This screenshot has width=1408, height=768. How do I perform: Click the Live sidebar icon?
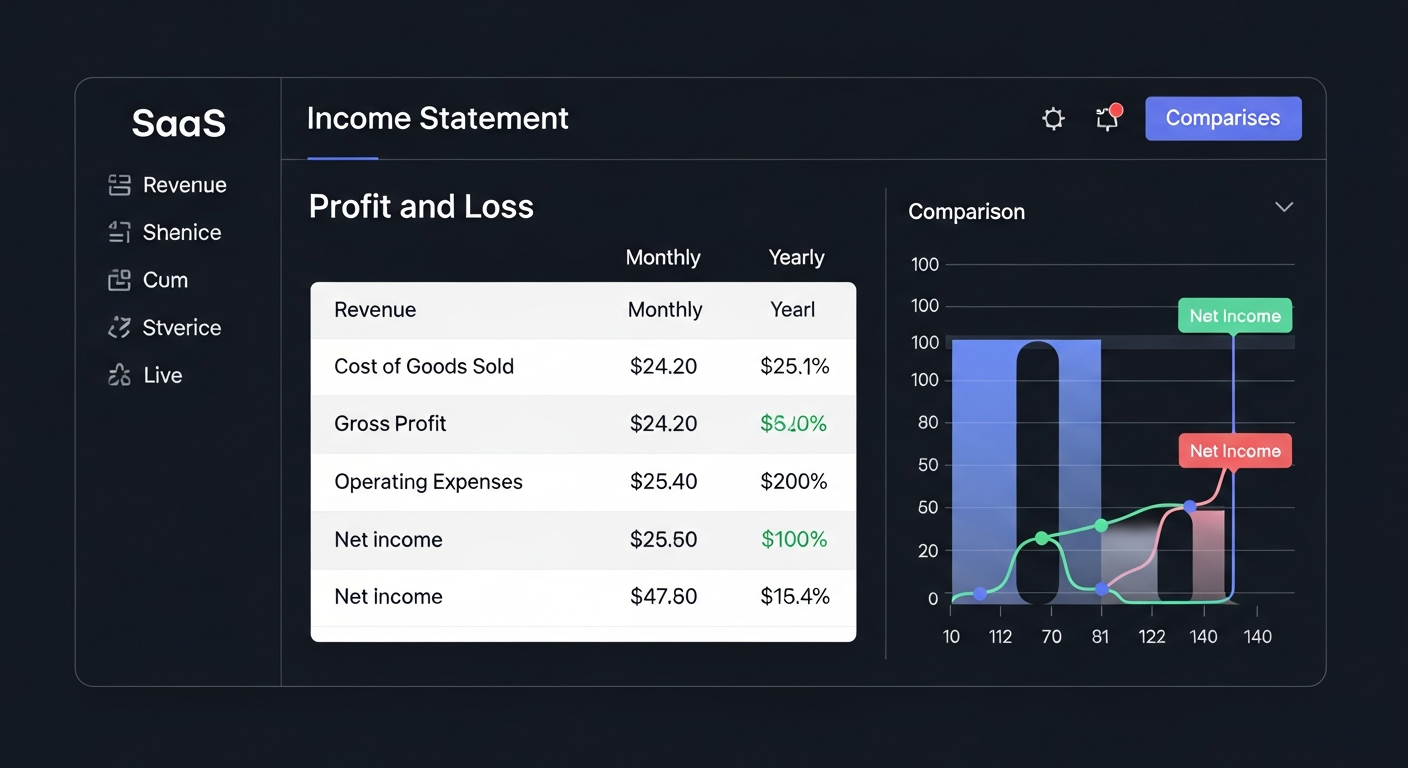[119, 375]
